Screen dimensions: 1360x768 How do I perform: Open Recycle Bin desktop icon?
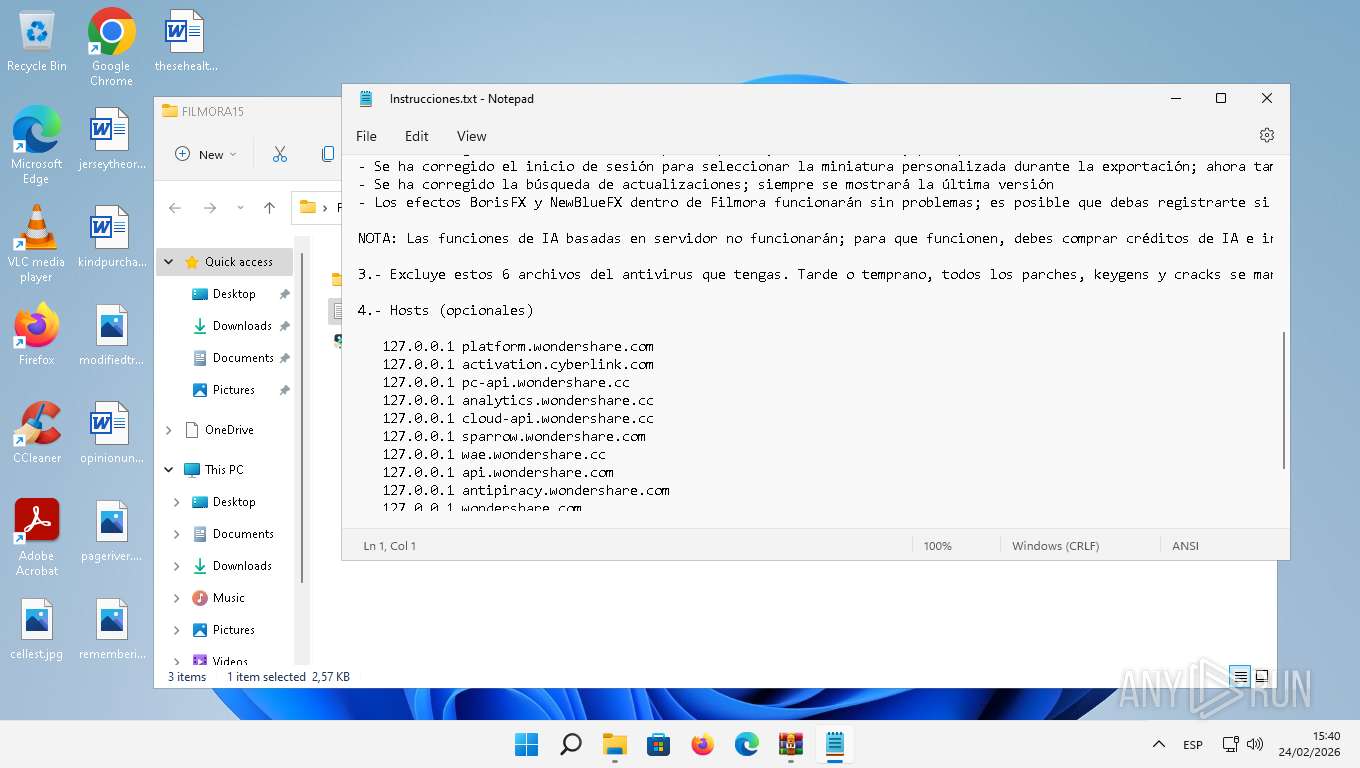(37, 42)
